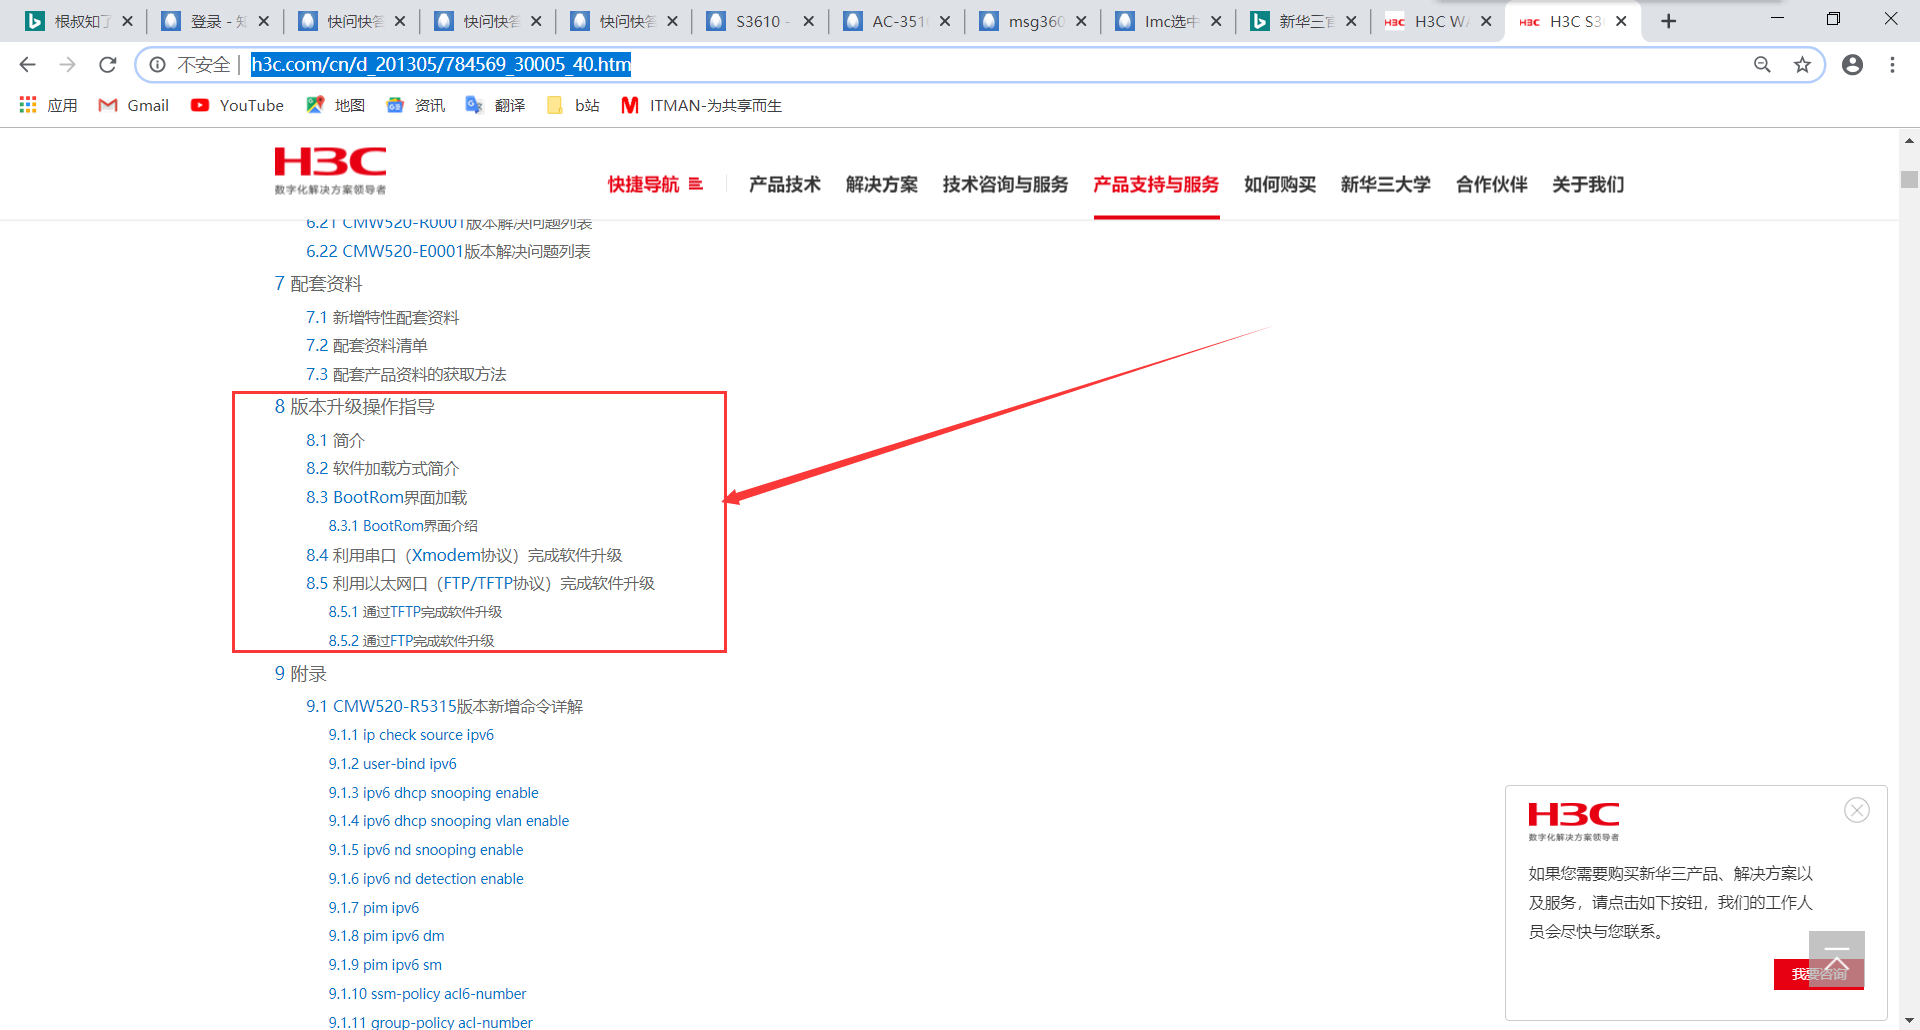
Task: Close the 根叔知 tab
Action: click(127, 21)
